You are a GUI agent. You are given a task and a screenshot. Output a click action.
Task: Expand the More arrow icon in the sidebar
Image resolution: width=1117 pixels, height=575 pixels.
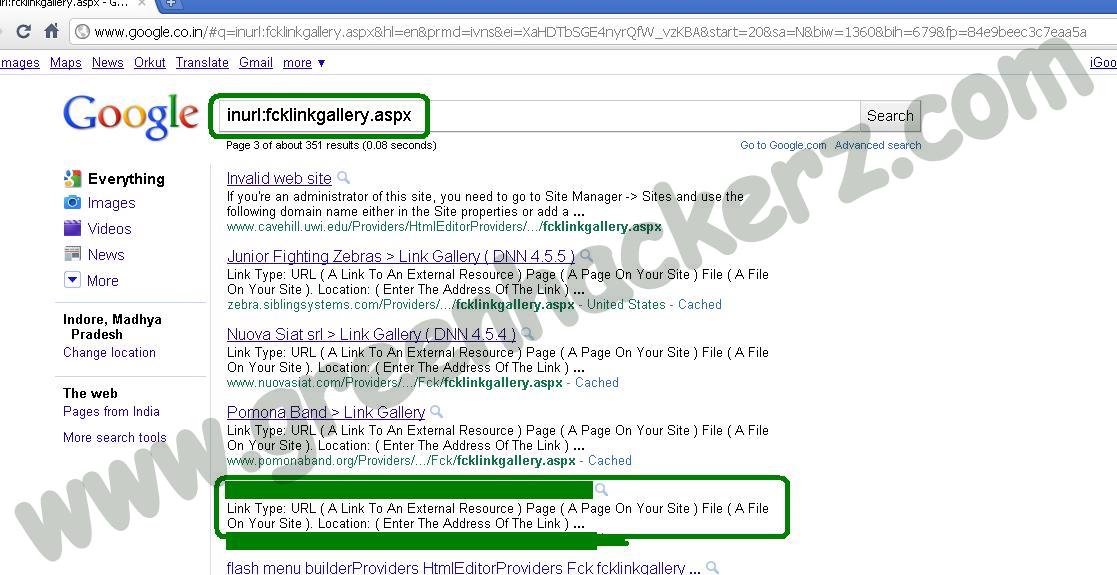click(72, 280)
